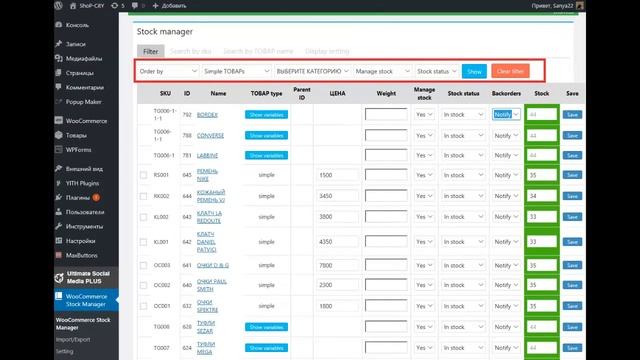This screenshot has width=640, height=360.
Task: Switch to Search by ТОВАР name tab
Action: click(258, 51)
